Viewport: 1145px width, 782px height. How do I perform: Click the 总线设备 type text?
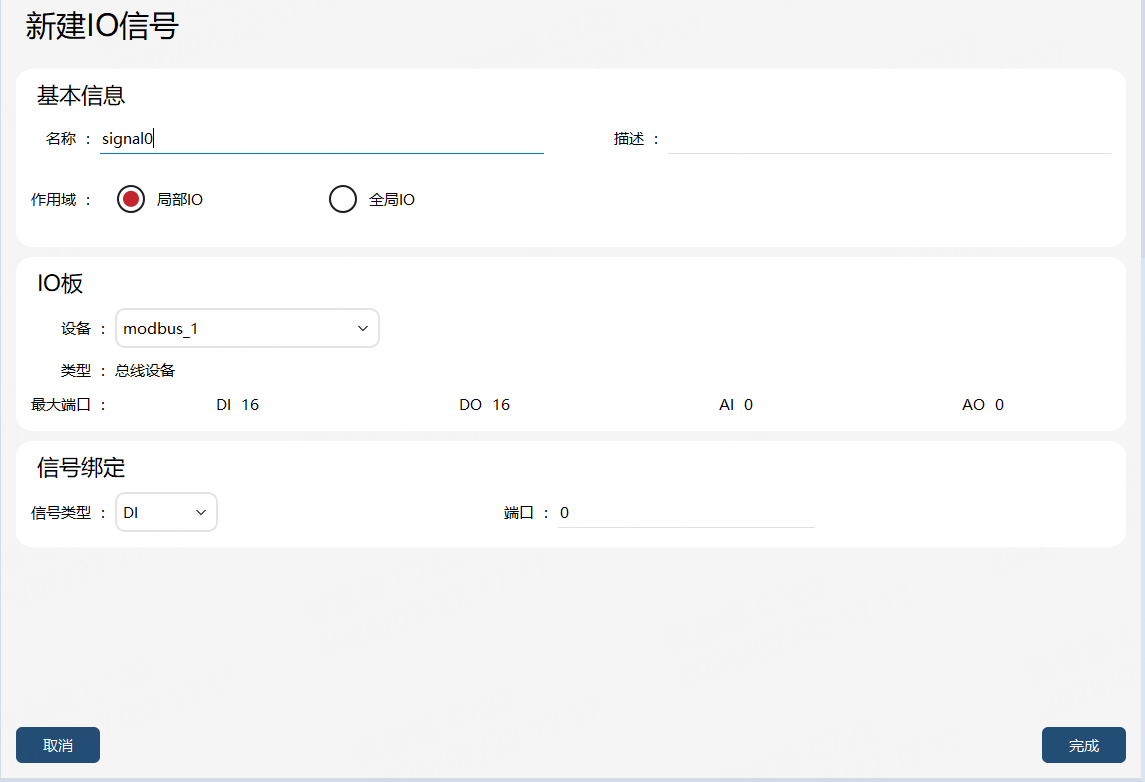pos(145,371)
